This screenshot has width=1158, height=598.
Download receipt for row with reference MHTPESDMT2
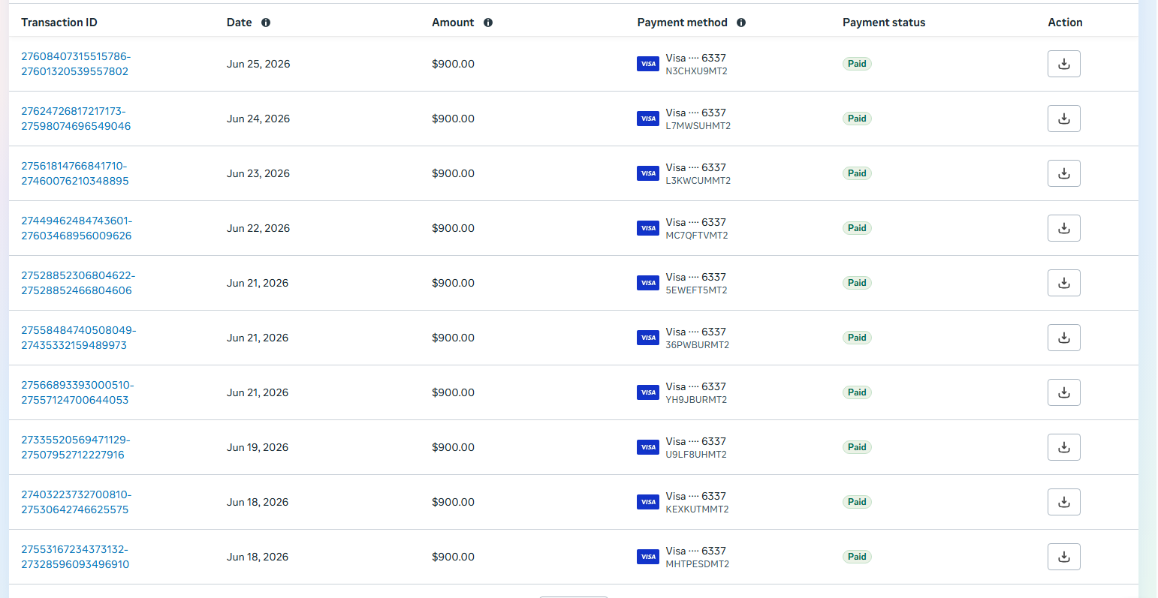tap(1063, 557)
